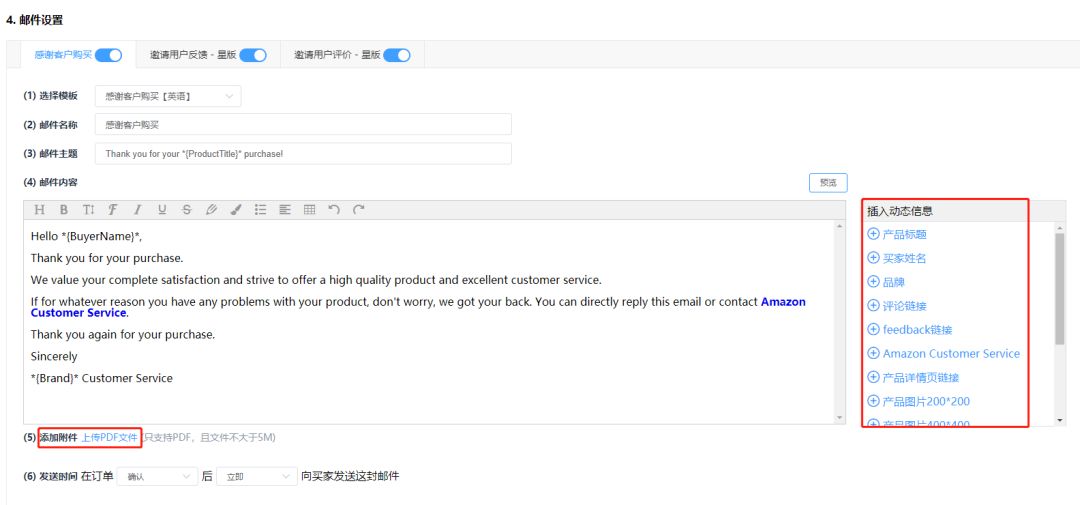The height and width of the screenshot is (505, 1080).
Task: Insert a table into email content
Action: click(x=310, y=210)
